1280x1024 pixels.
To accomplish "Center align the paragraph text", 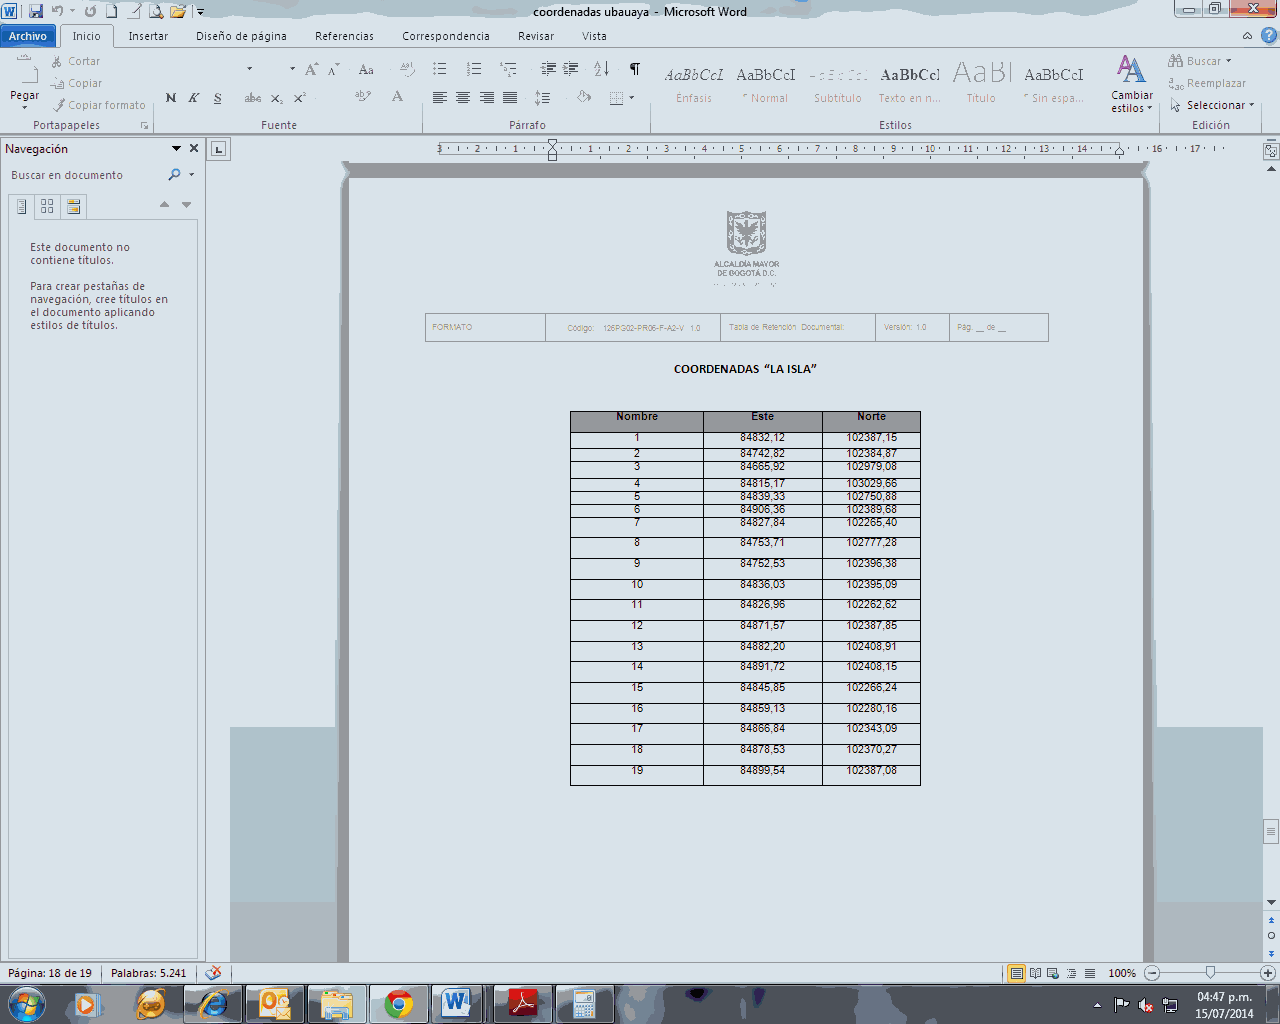I will tap(463, 98).
